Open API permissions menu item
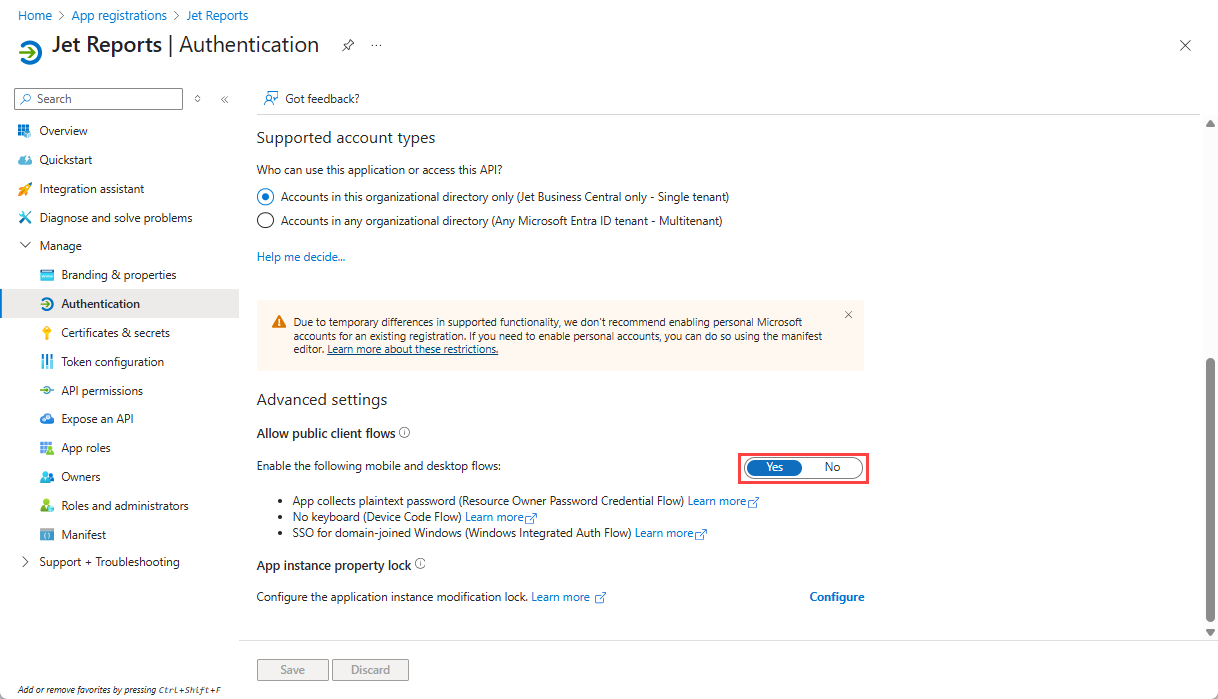This screenshot has width=1218, height=699. pos(102,391)
